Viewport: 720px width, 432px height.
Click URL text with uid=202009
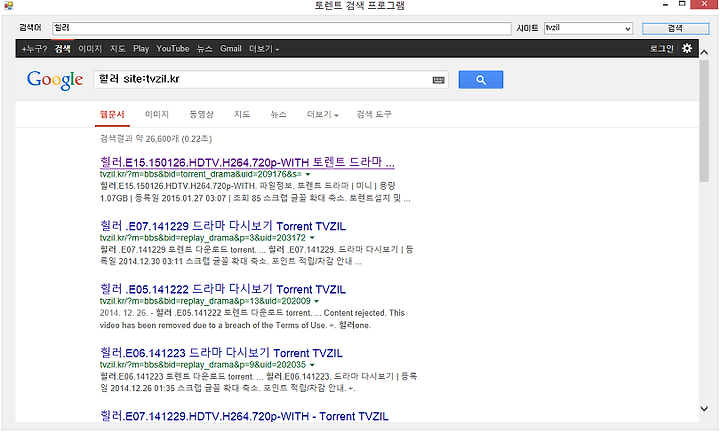click(x=205, y=301)
